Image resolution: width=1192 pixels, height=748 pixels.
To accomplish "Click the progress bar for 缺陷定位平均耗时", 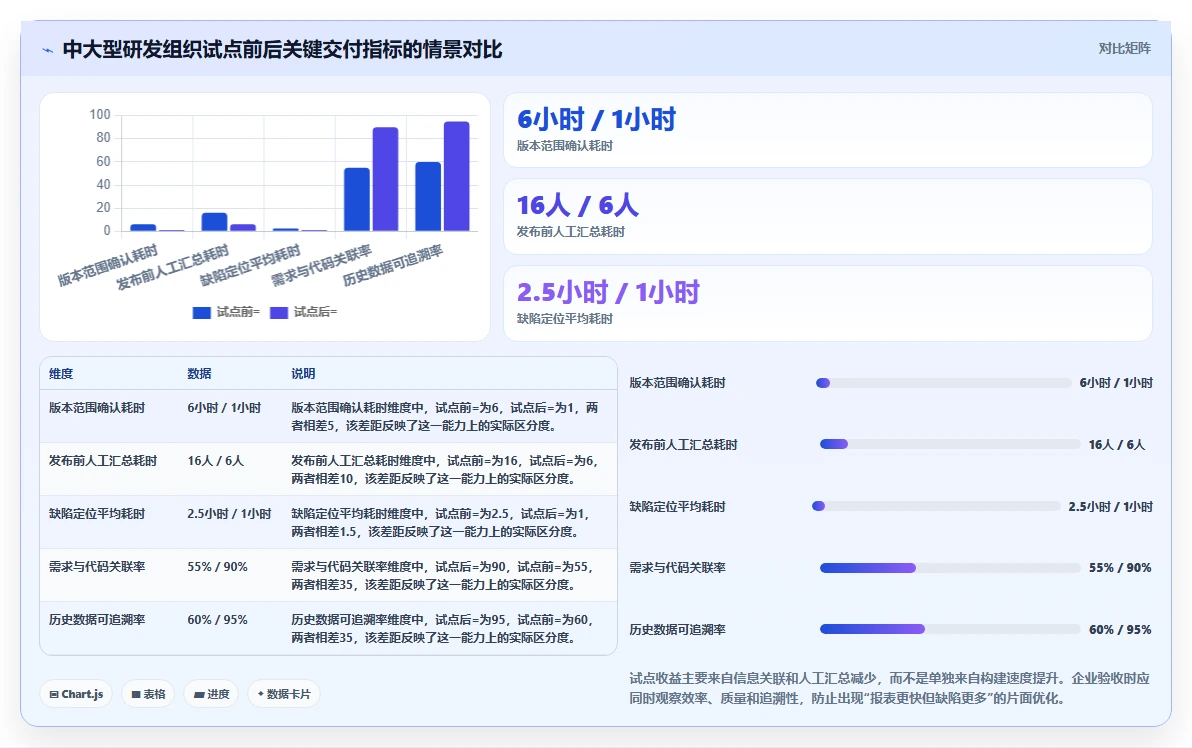I will (x=937, y=506).
